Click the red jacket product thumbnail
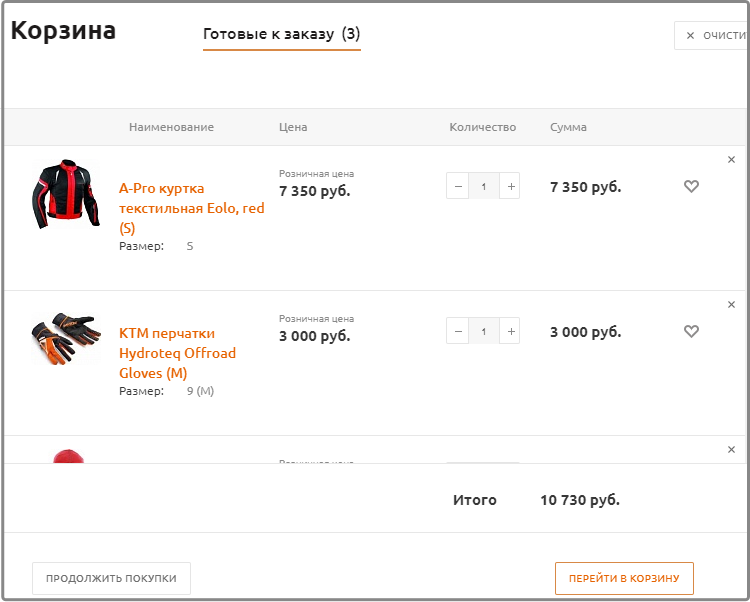The width and height of the screenshot is (750, 602). tap(66, 194)
